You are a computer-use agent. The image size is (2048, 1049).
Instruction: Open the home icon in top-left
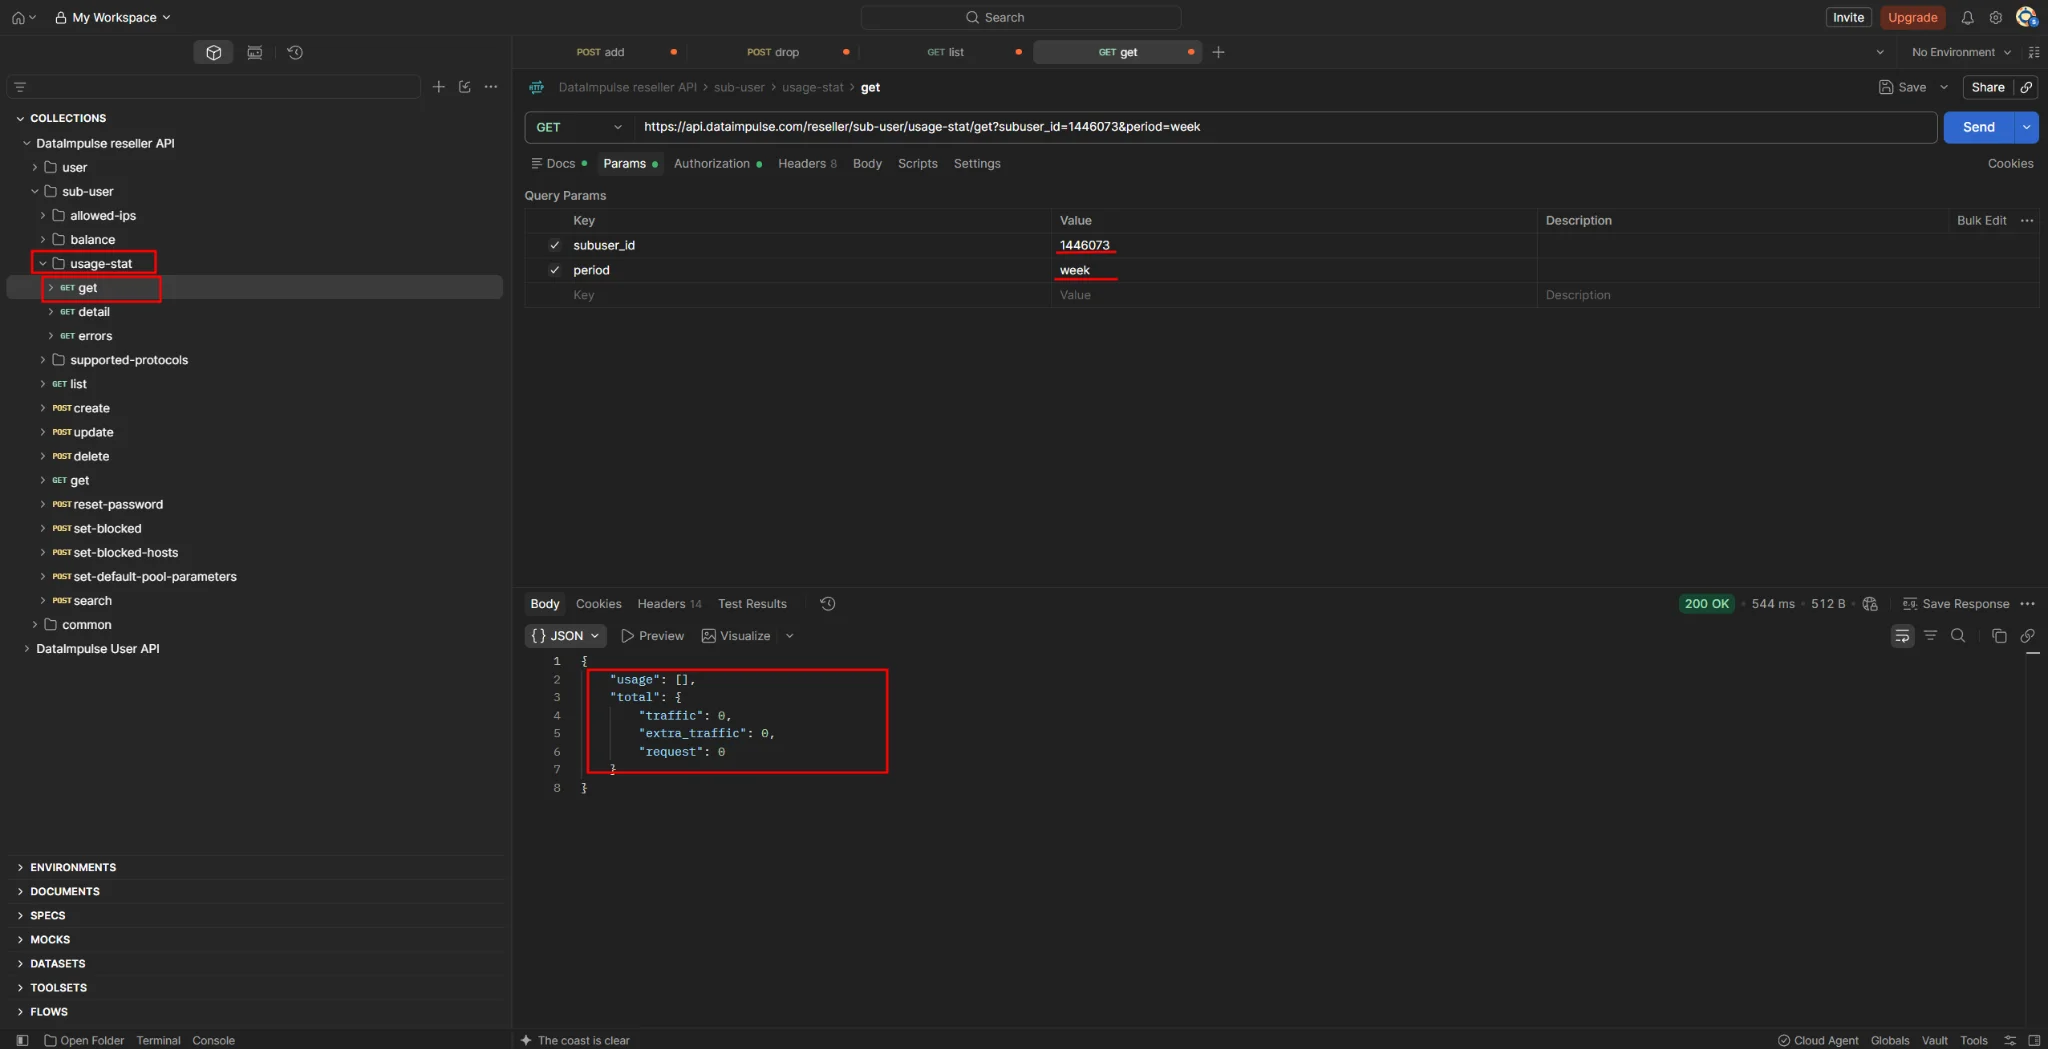pyautogui.click(x=18, y=17)
